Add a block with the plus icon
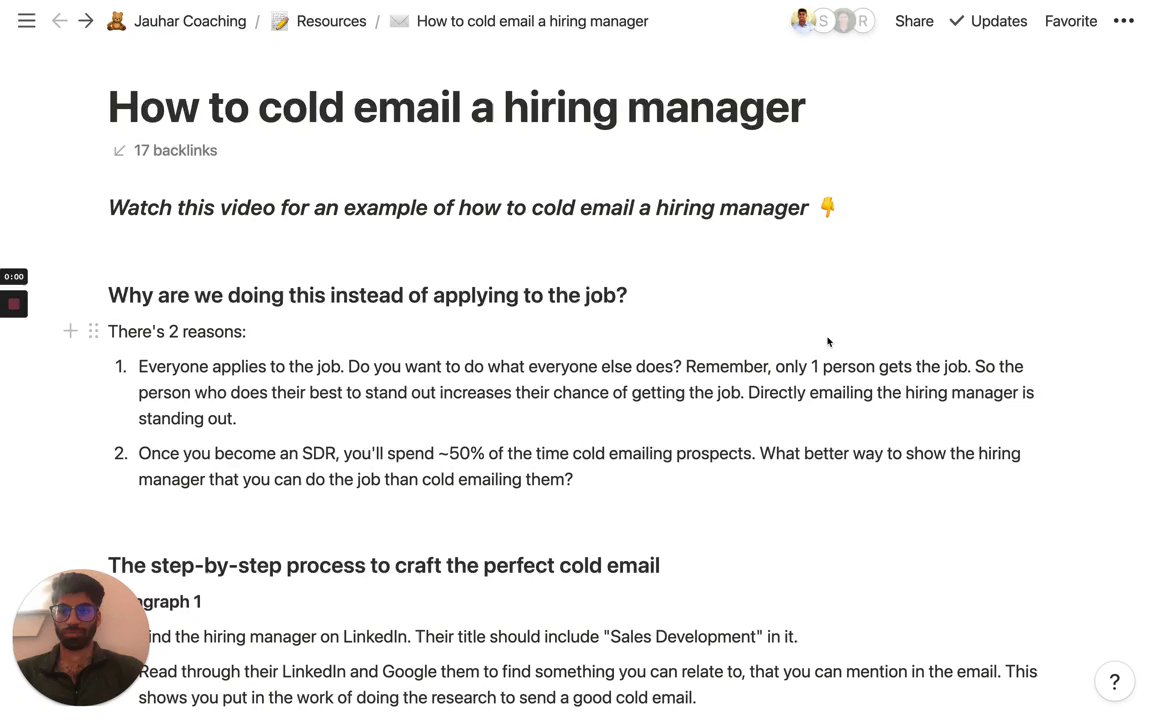Screen dimensions: 1152x720 (70, 331)
